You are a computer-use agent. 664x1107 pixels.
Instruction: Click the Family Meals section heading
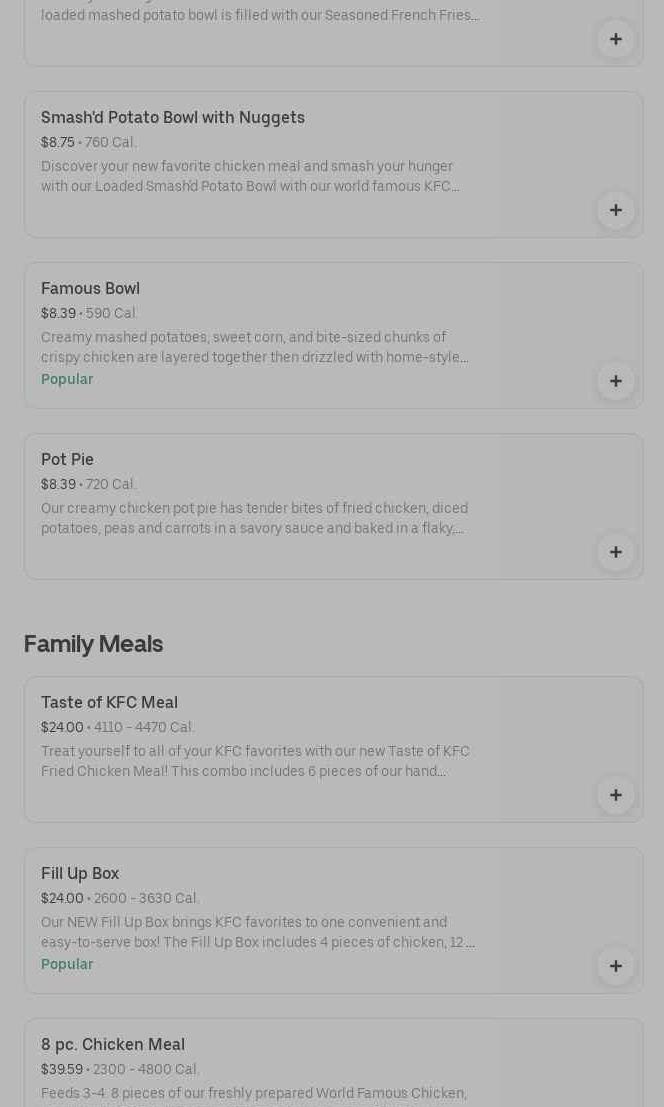[93, 644]
